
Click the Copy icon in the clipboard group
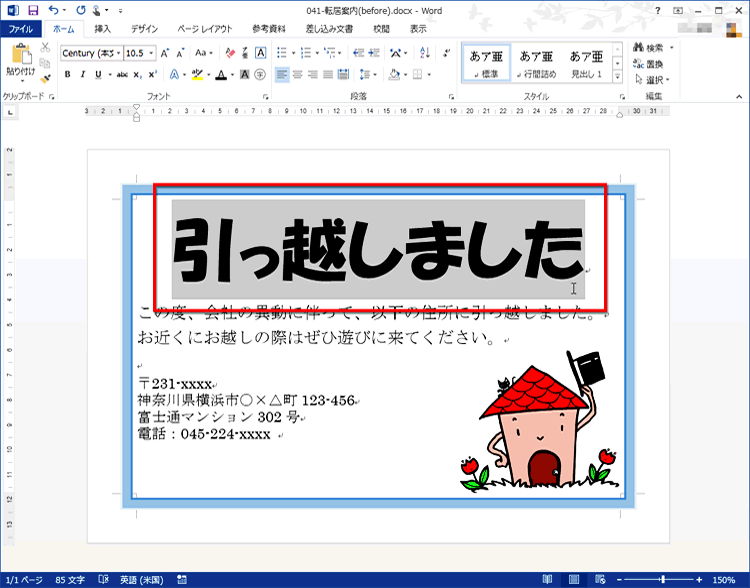45,63
